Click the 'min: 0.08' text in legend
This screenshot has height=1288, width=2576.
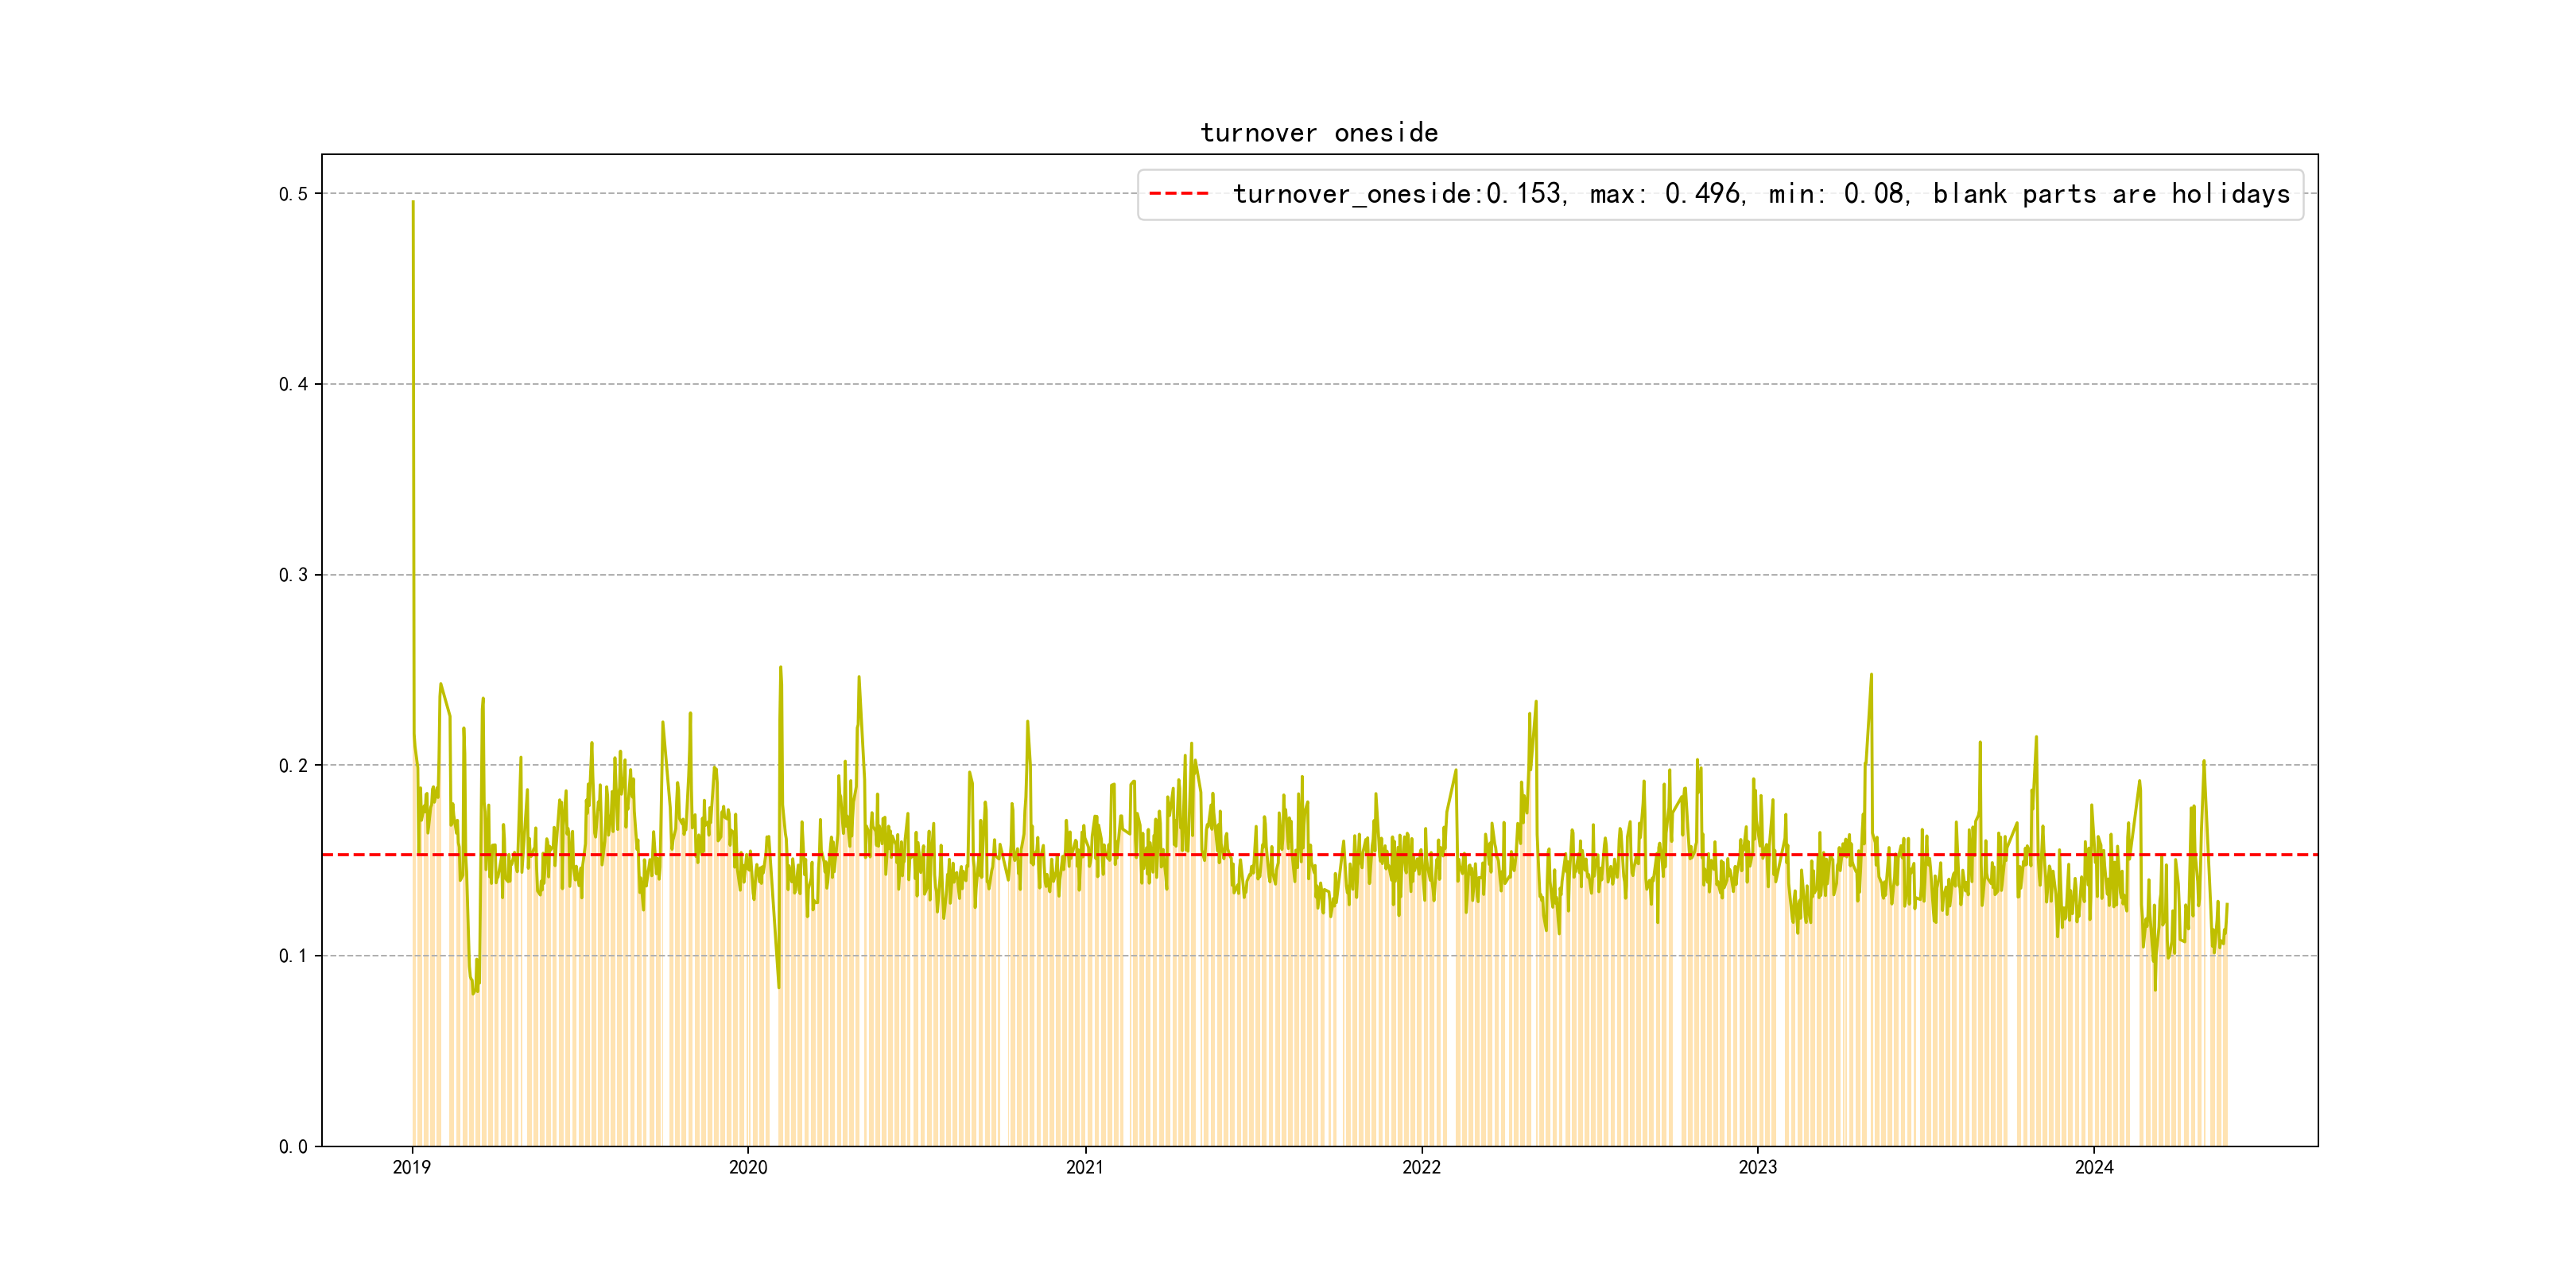1837,194
